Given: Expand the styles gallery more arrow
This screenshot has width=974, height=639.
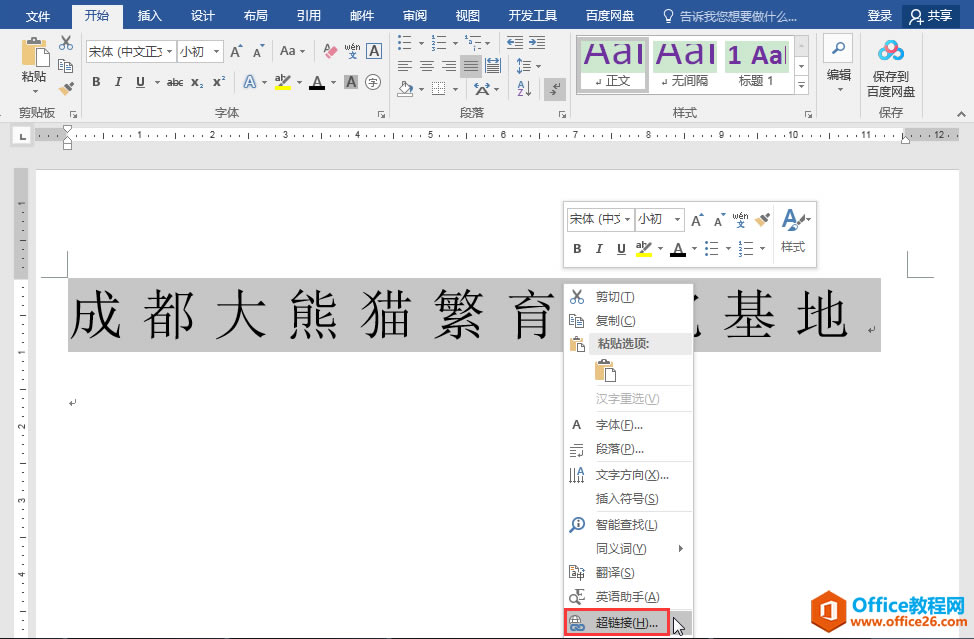Looking at the screenshot, I should [801, 86].
